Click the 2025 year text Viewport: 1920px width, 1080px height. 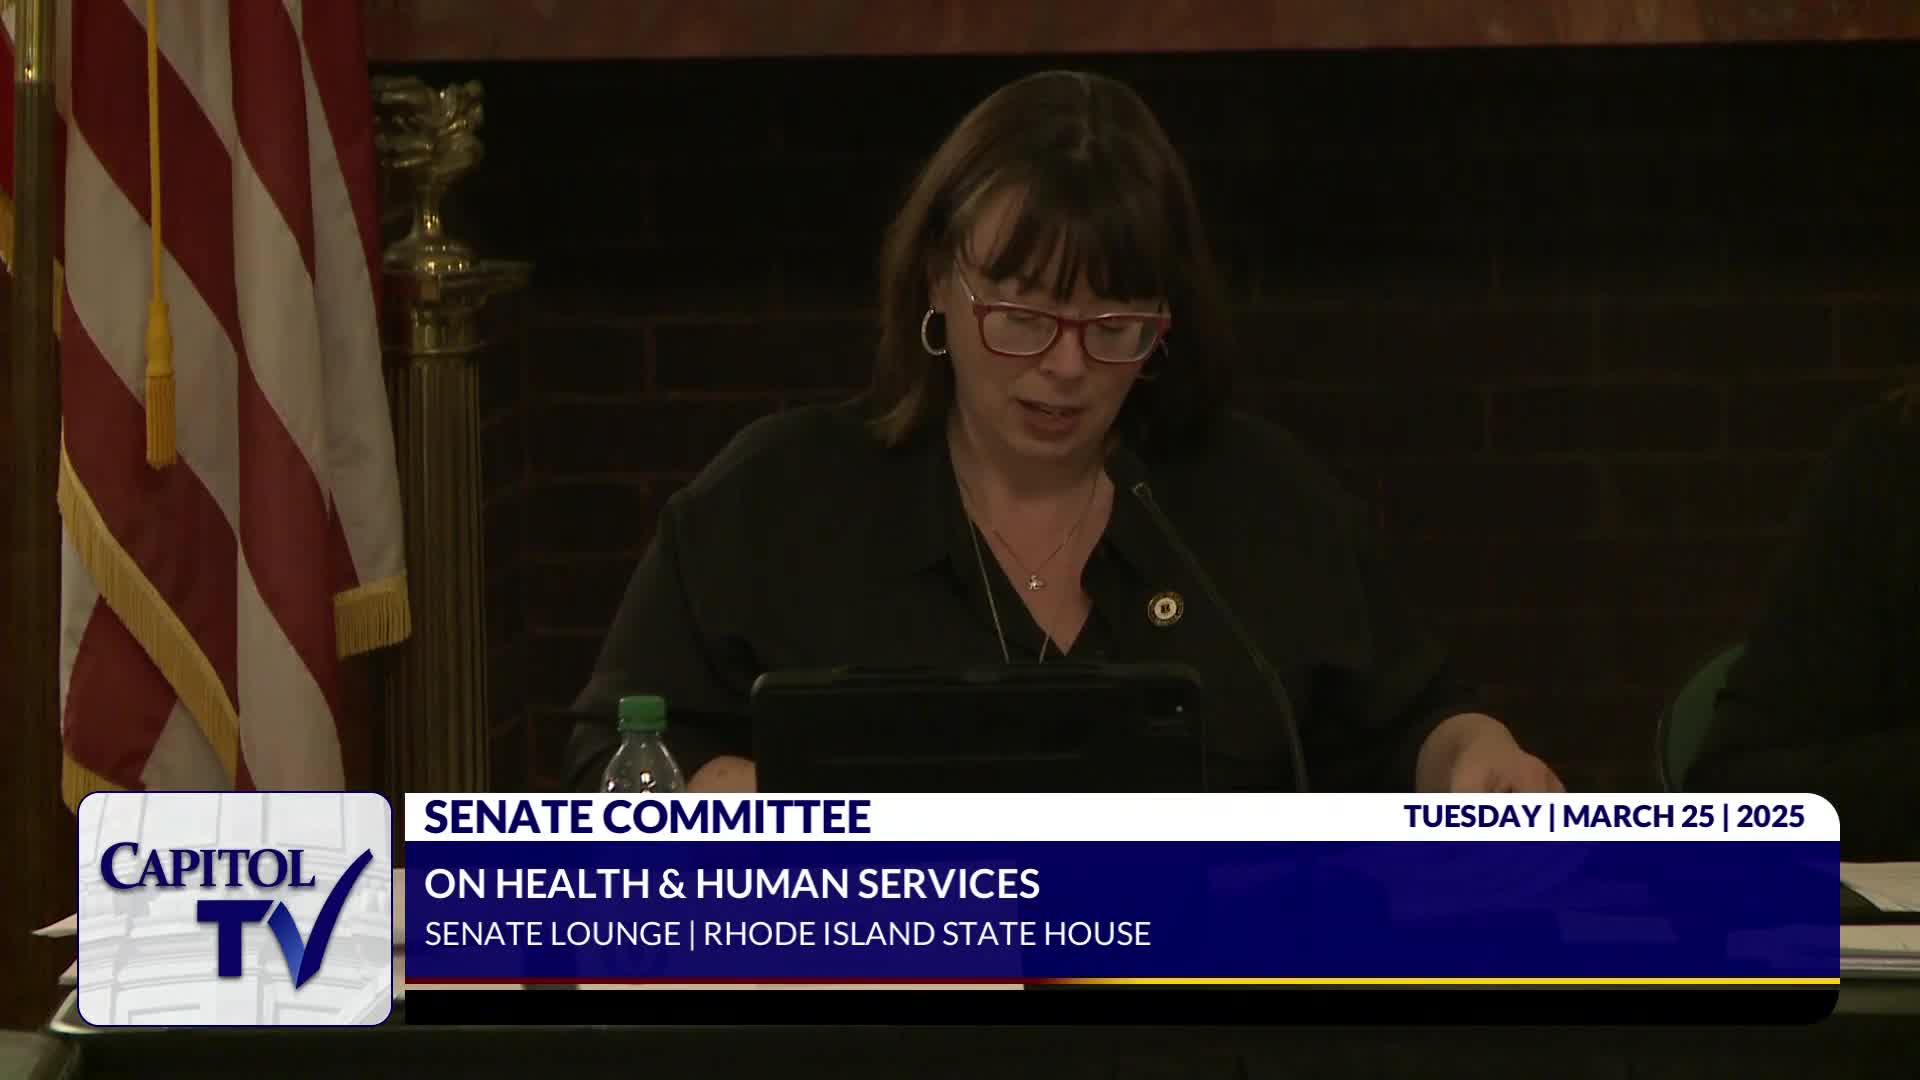[x=1770, y=816]
